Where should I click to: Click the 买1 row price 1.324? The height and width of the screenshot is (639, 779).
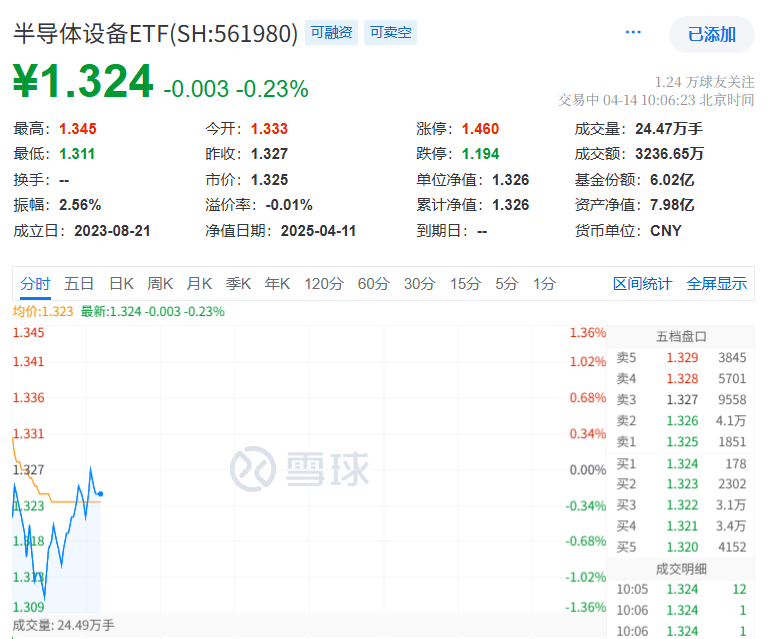tap(682, 464)
